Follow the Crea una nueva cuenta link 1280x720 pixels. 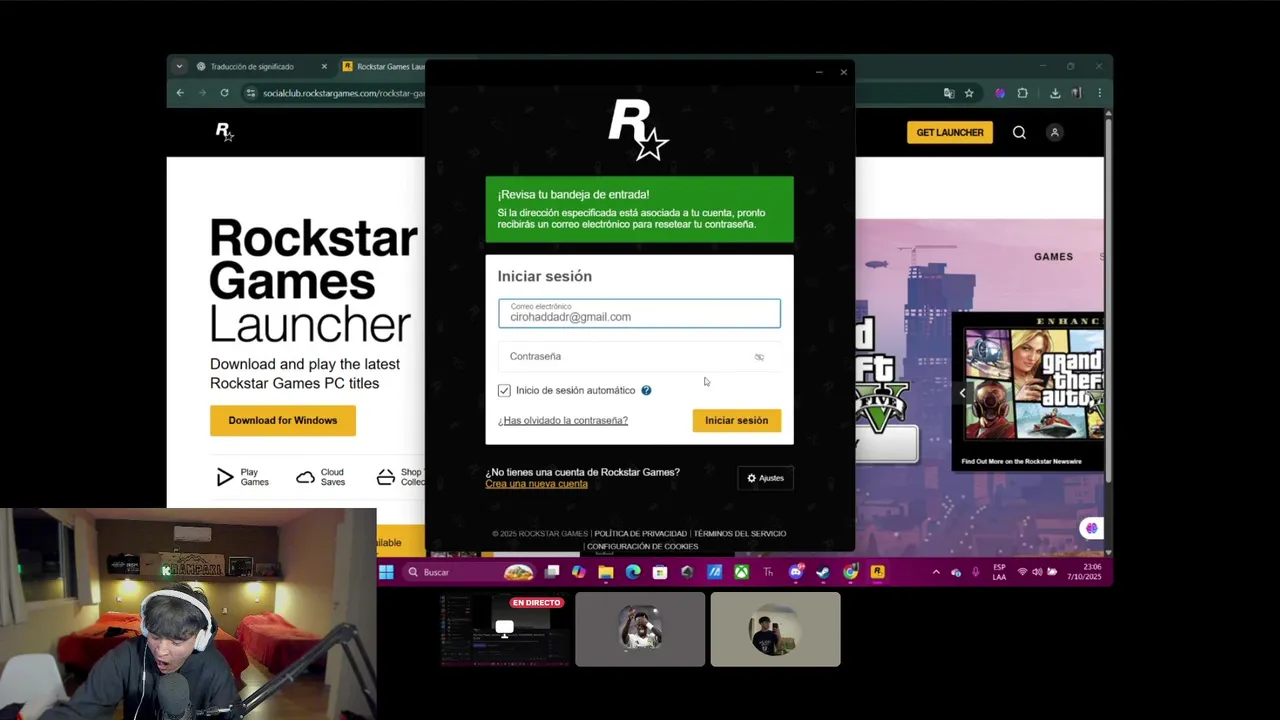point(536,484)
